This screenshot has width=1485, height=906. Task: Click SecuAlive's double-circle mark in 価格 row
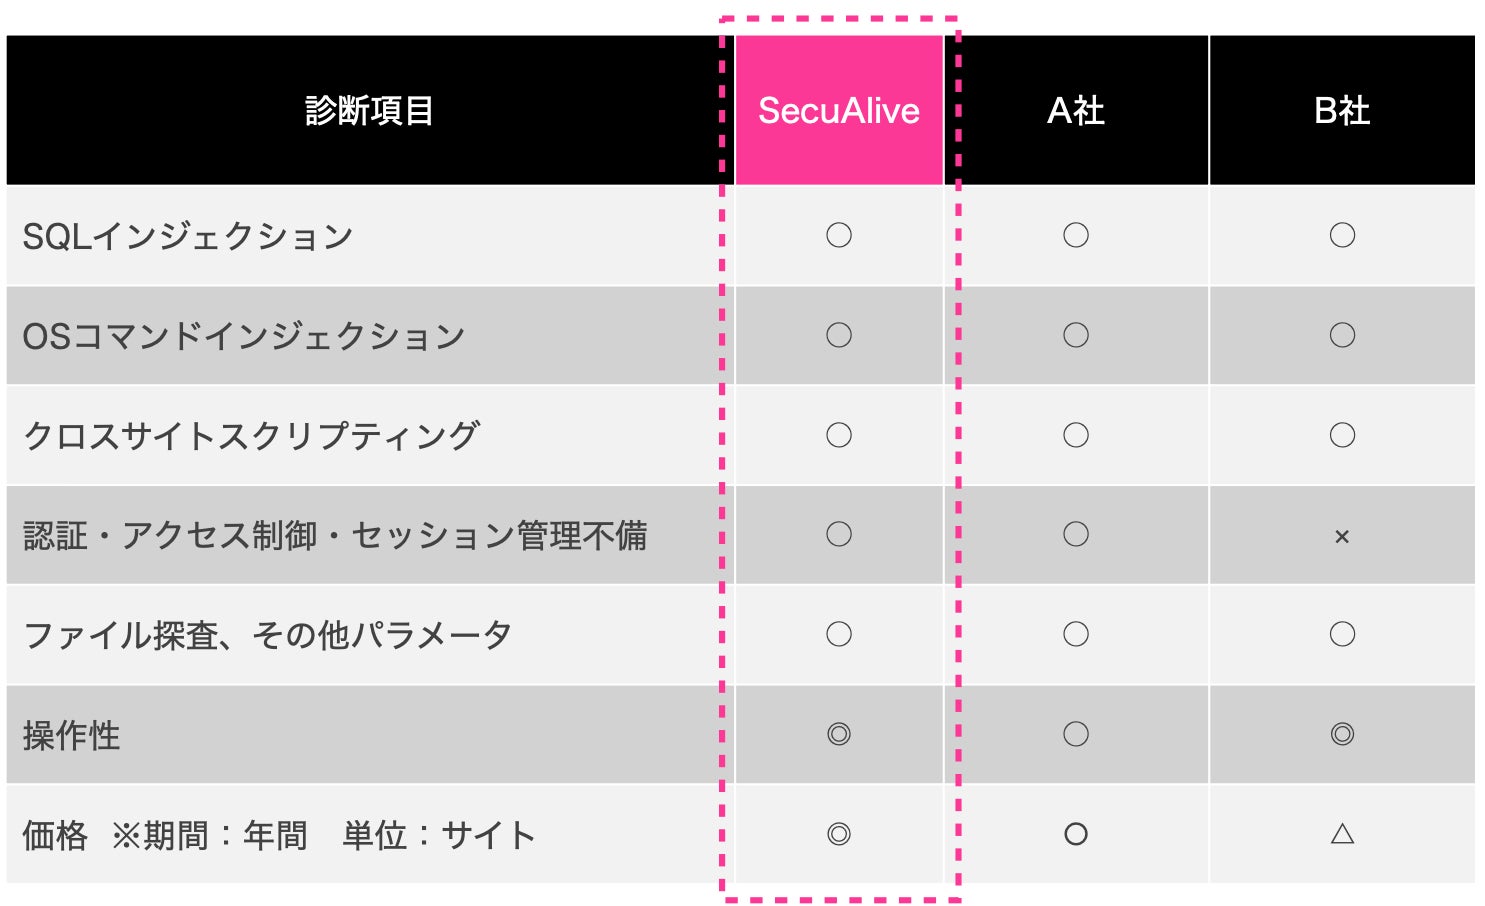tap(838, 834)
